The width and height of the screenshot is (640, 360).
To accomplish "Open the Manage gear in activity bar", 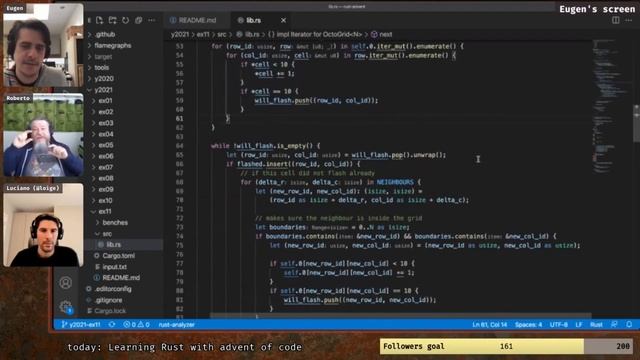I will pos(65,307).
